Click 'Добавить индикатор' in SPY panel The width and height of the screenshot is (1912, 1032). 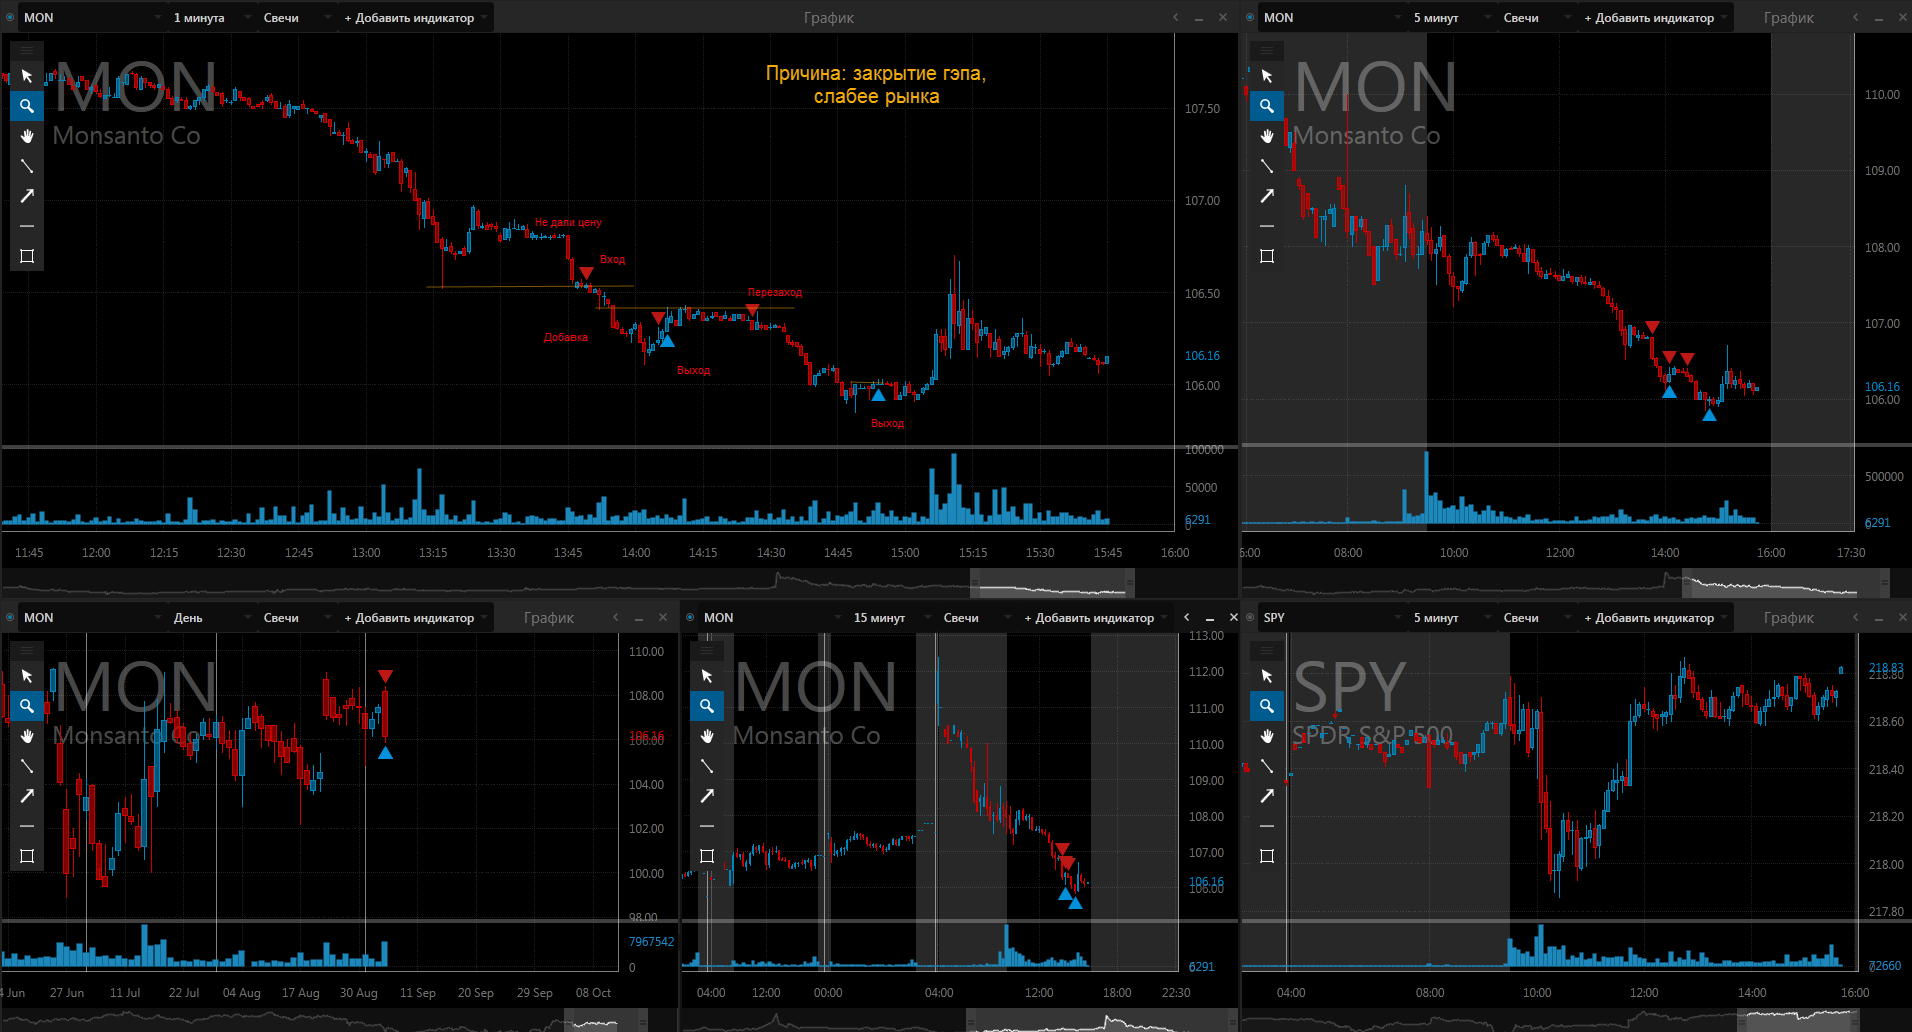[x=1655, y=618]
